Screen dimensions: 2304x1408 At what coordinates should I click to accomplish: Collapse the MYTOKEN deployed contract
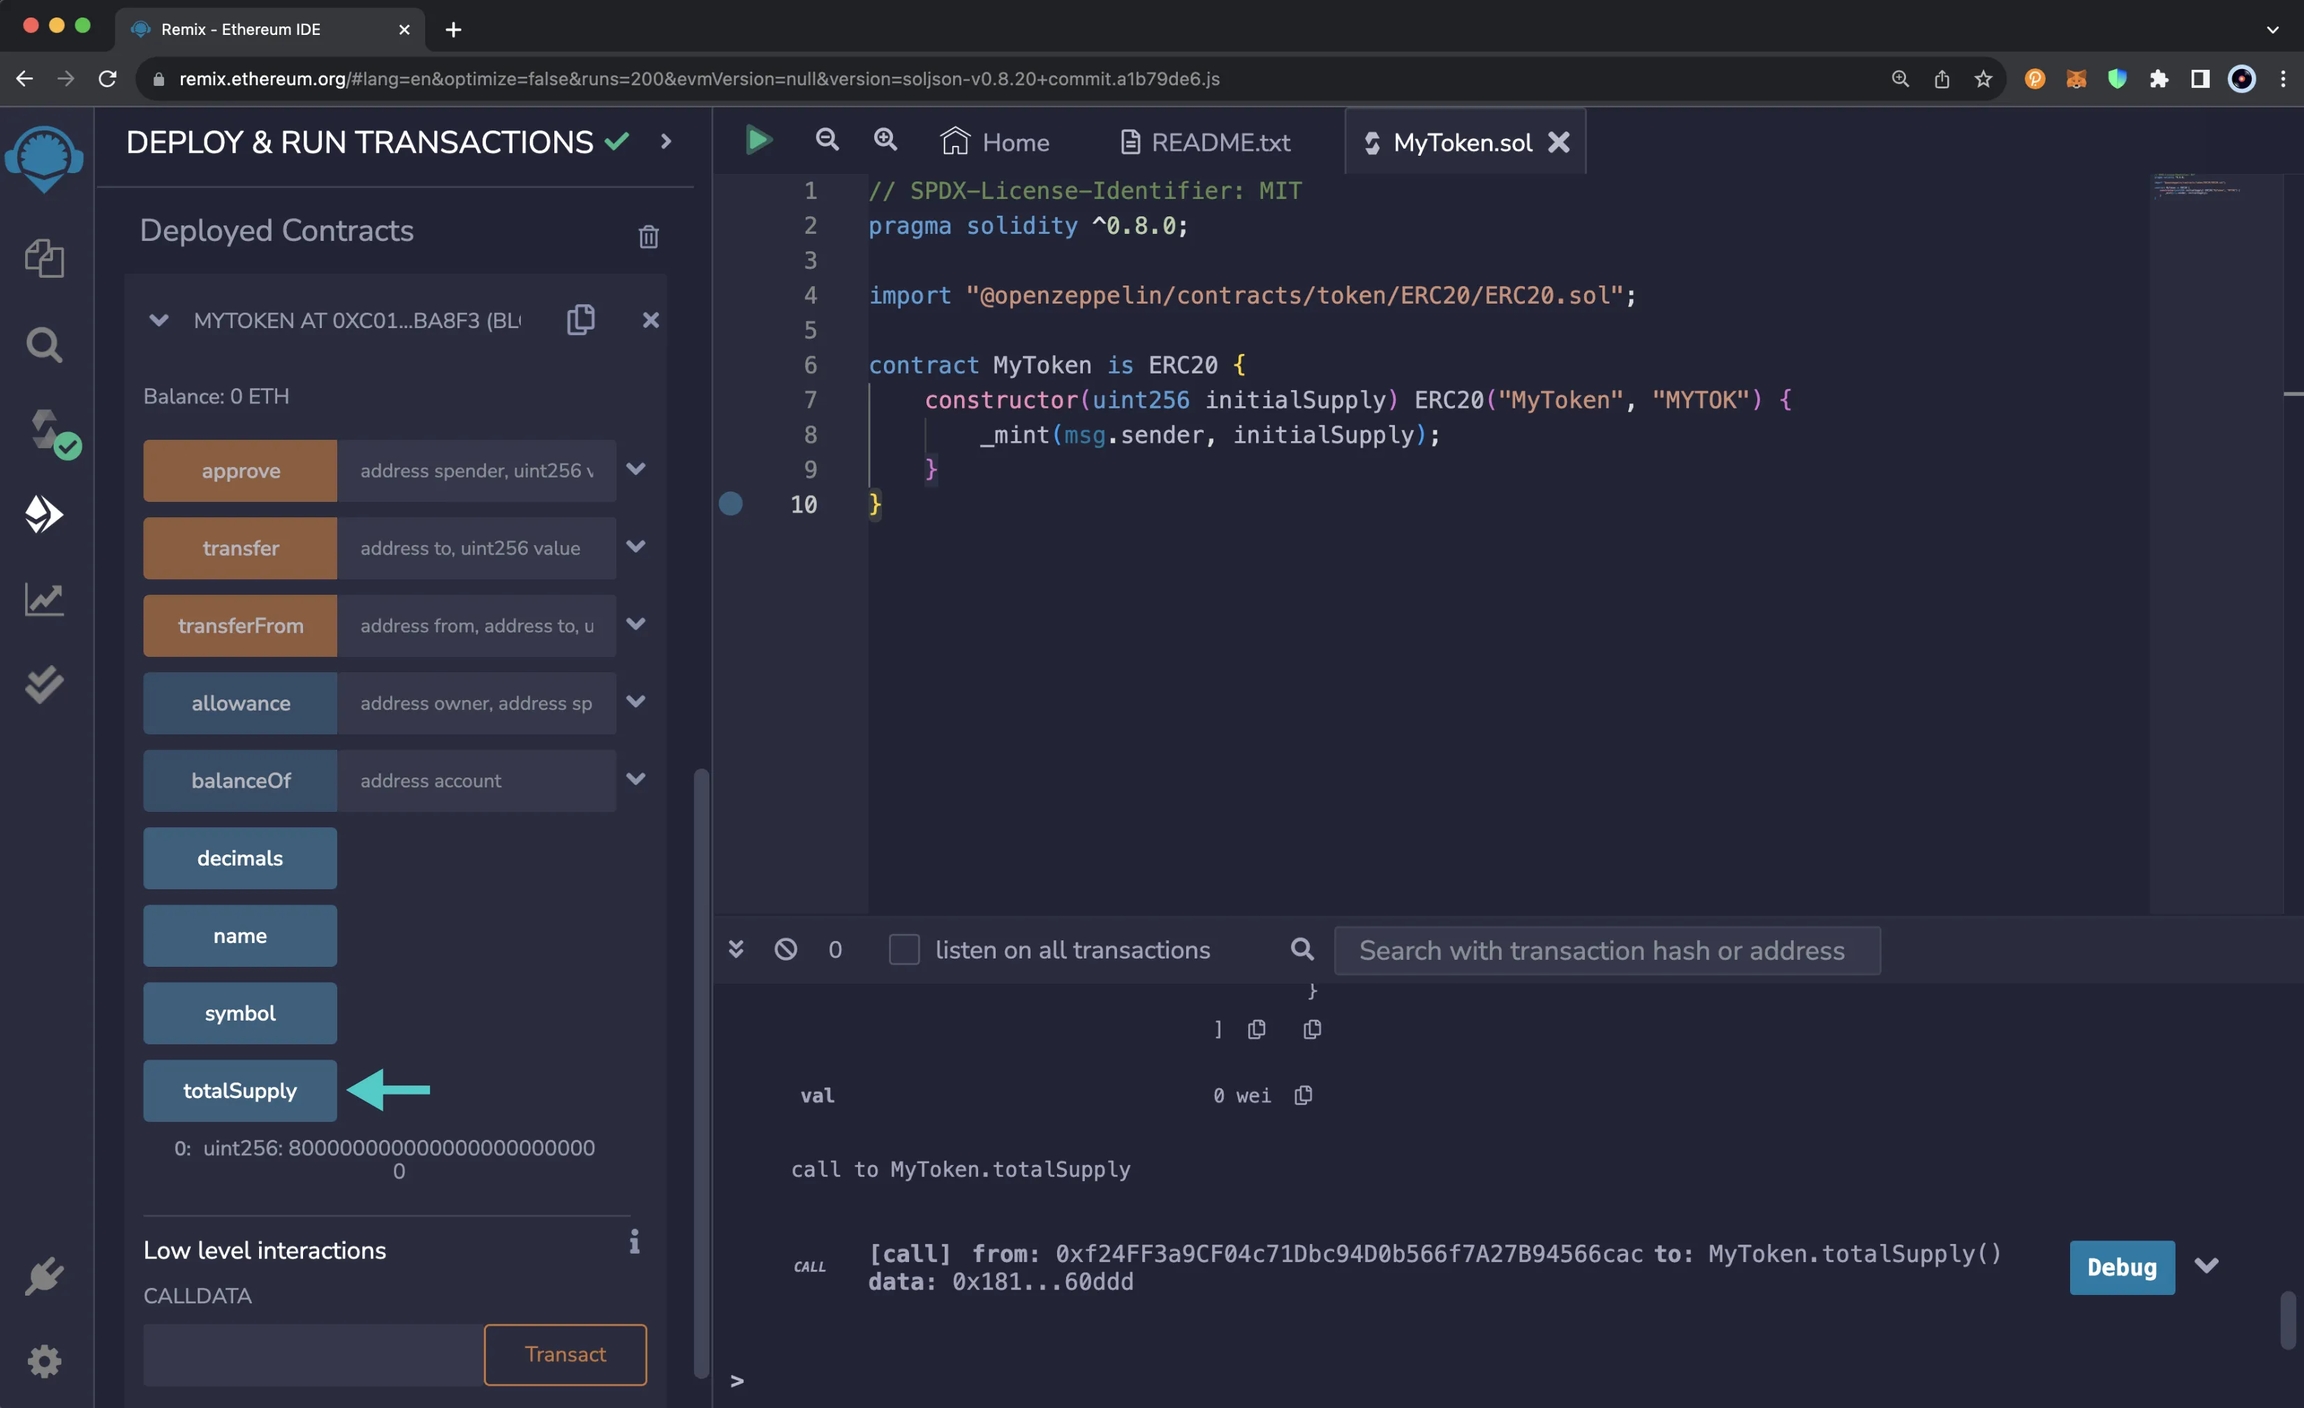(x=158, y=320)
